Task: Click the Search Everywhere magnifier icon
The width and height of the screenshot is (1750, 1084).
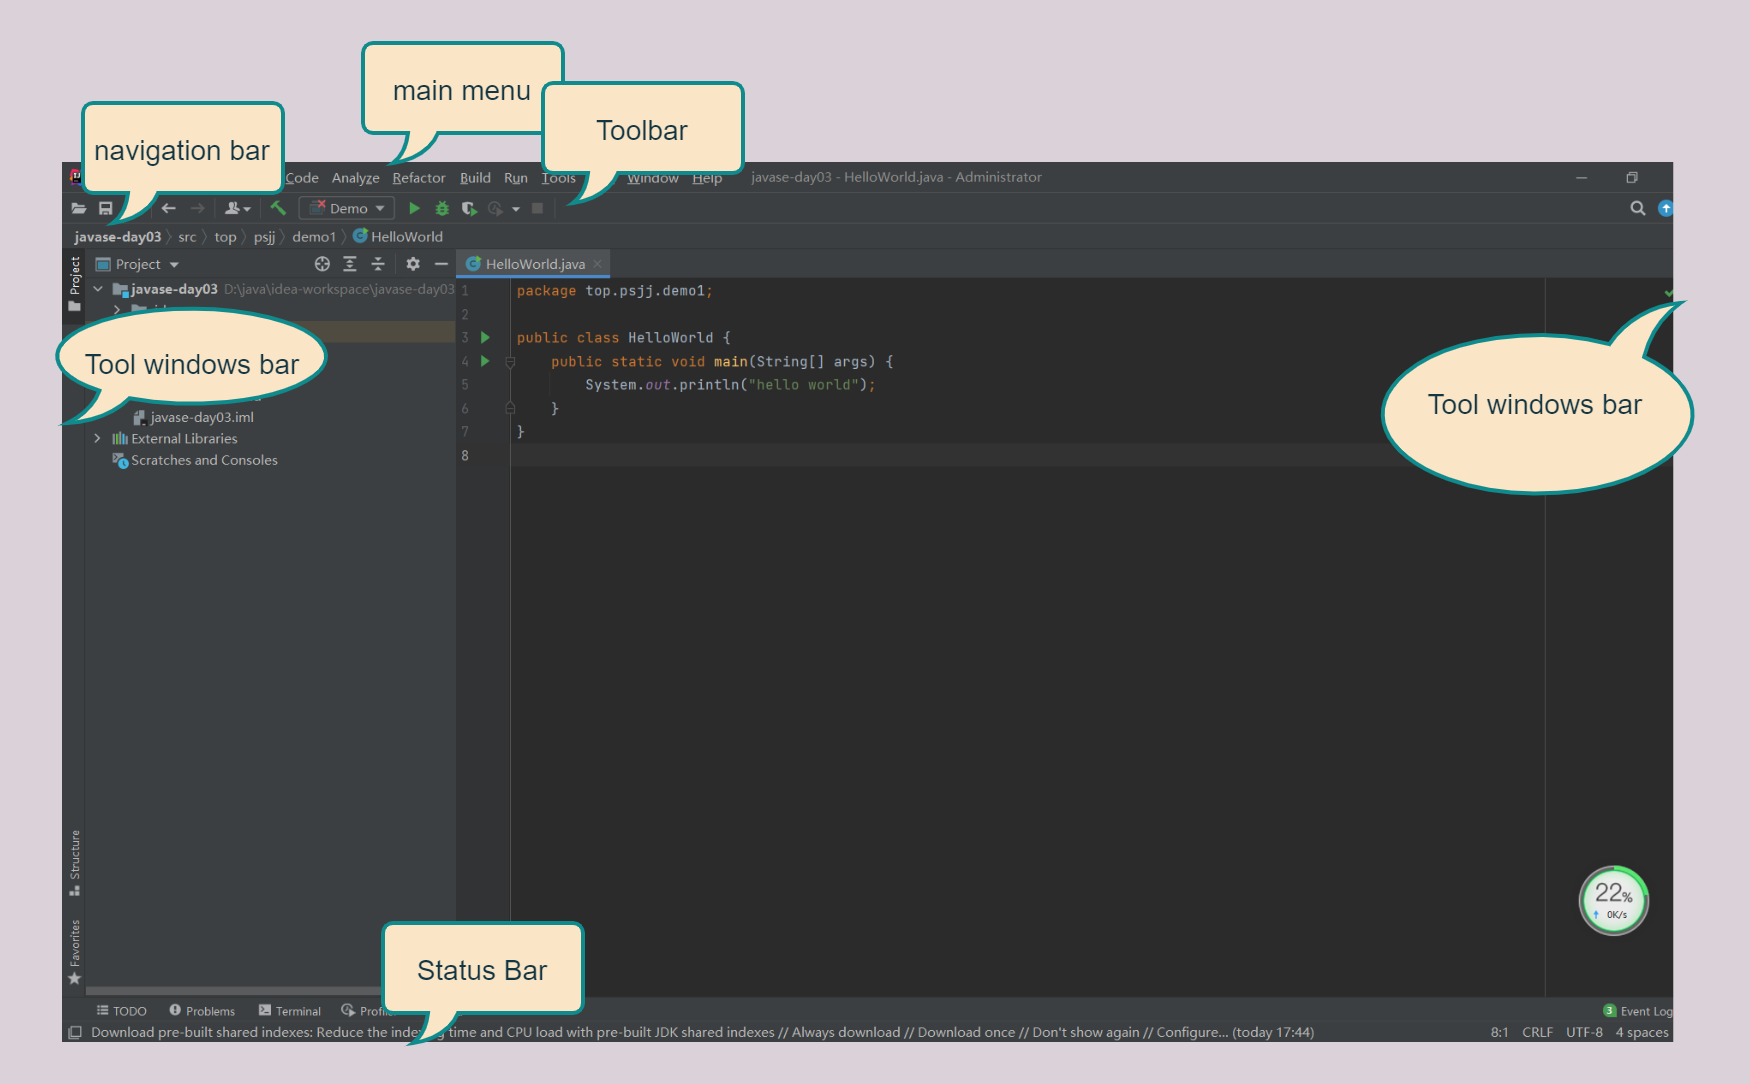Action: [1637, 208]
